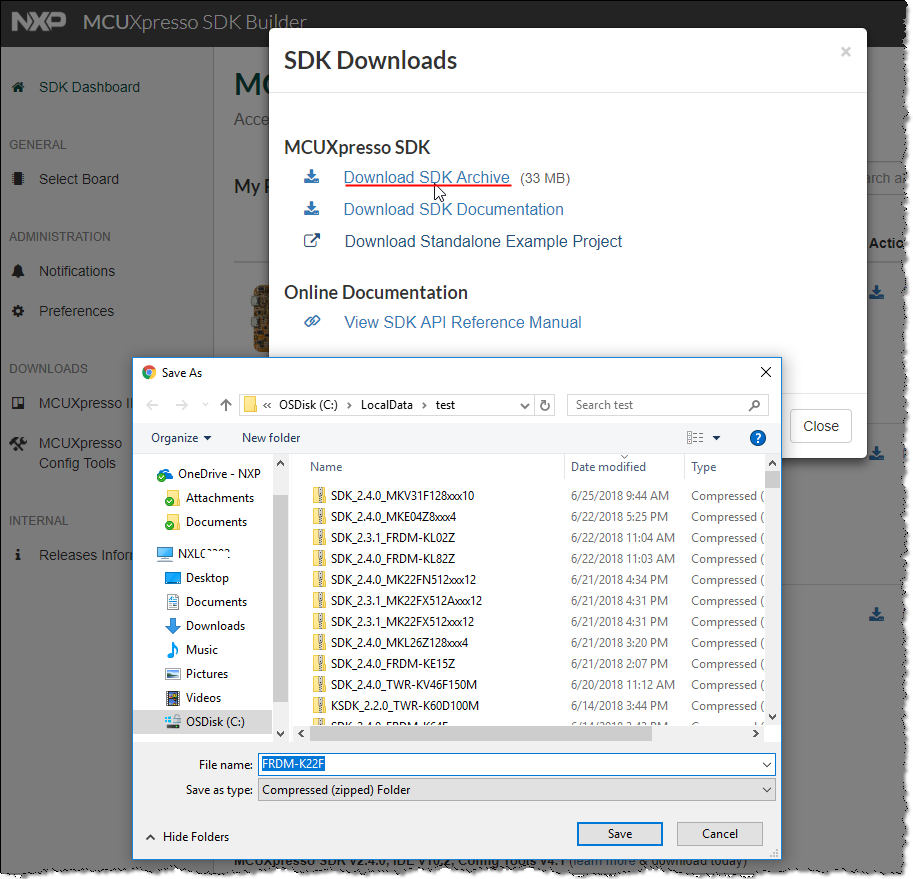Image resolution: width=913 pixels, height=879 pixels.
Task: Select Videos in the navigation tree
Action: click(203, 697)
